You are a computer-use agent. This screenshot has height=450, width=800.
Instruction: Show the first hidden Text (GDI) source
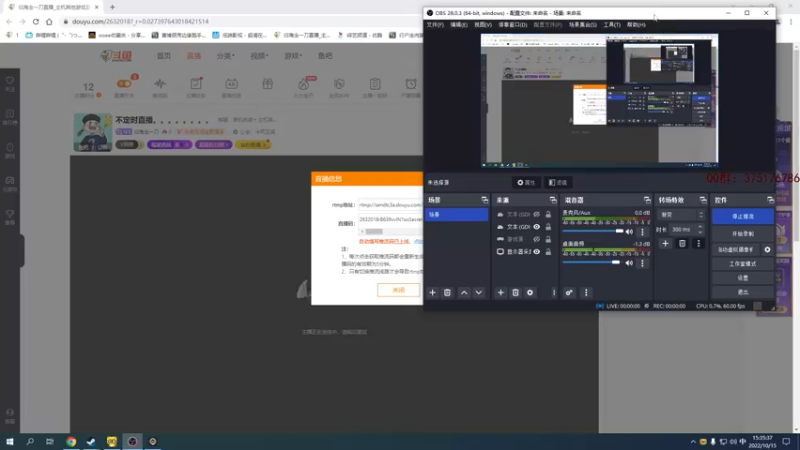pos(537,214)
